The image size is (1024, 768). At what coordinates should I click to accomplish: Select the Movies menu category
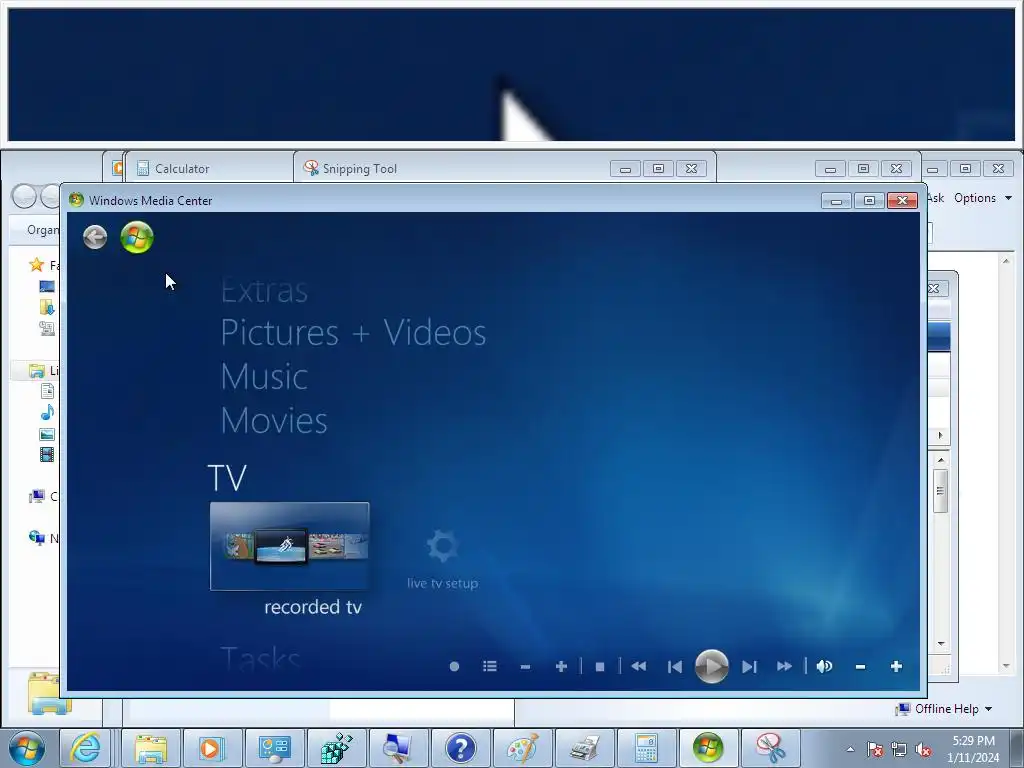[x=274, y=421]
